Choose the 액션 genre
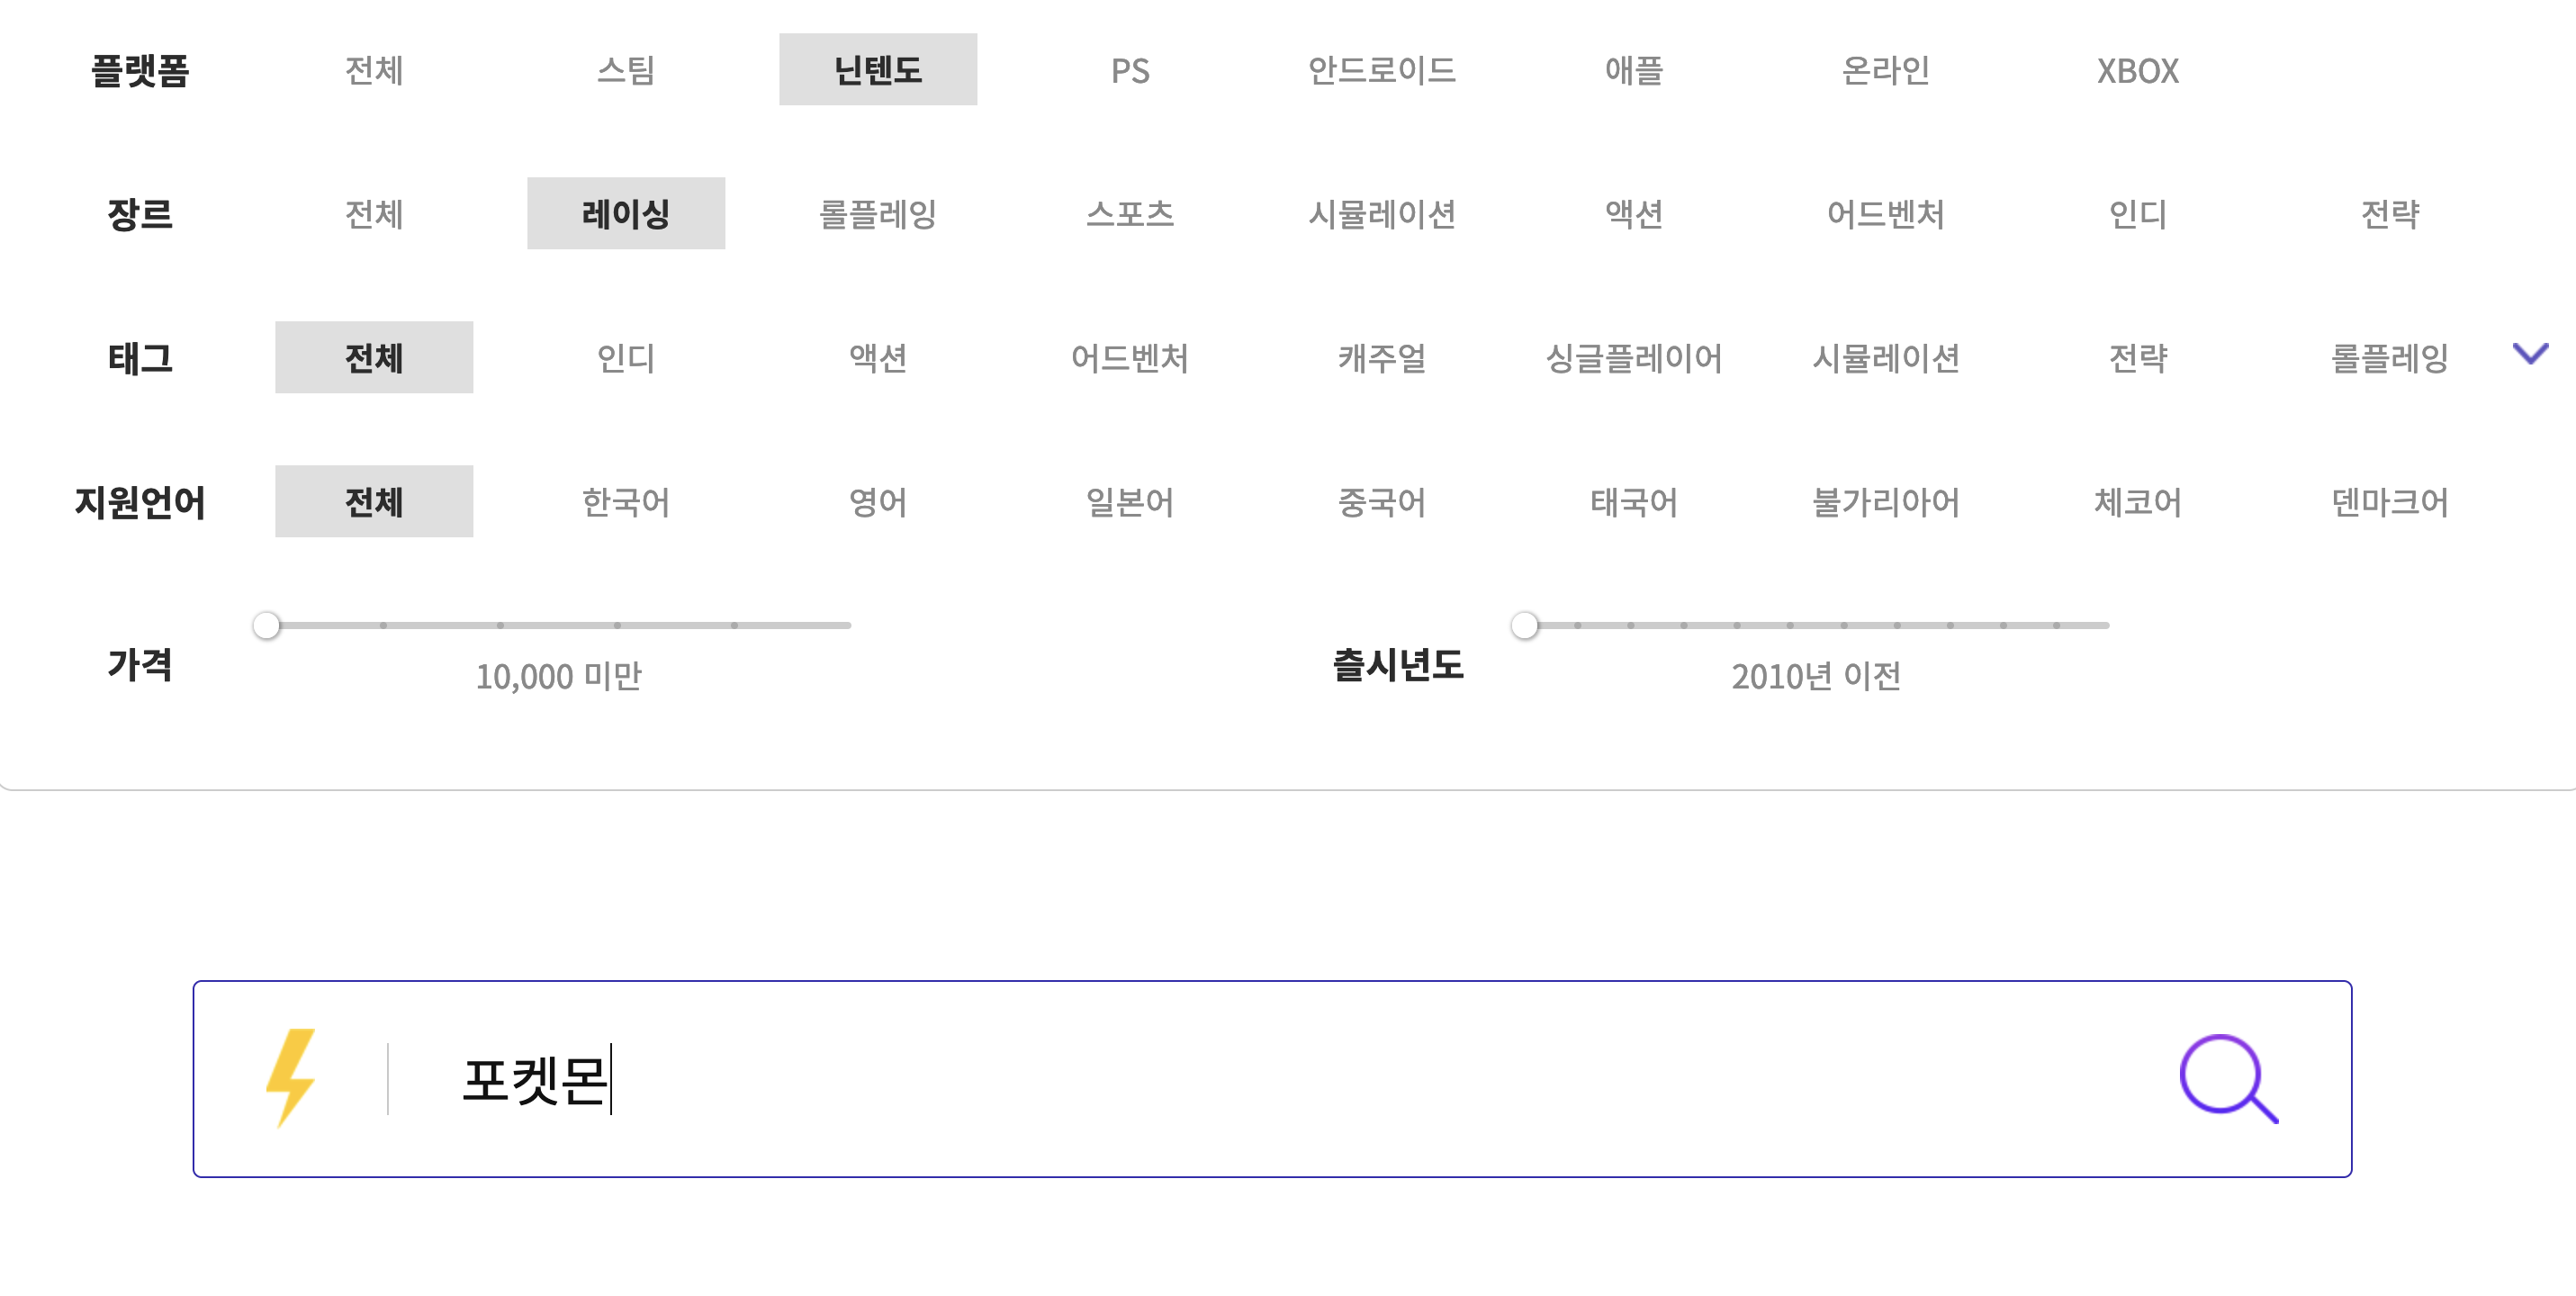This screenshot has height=1296, width=2576. (x=1634, y=214)
